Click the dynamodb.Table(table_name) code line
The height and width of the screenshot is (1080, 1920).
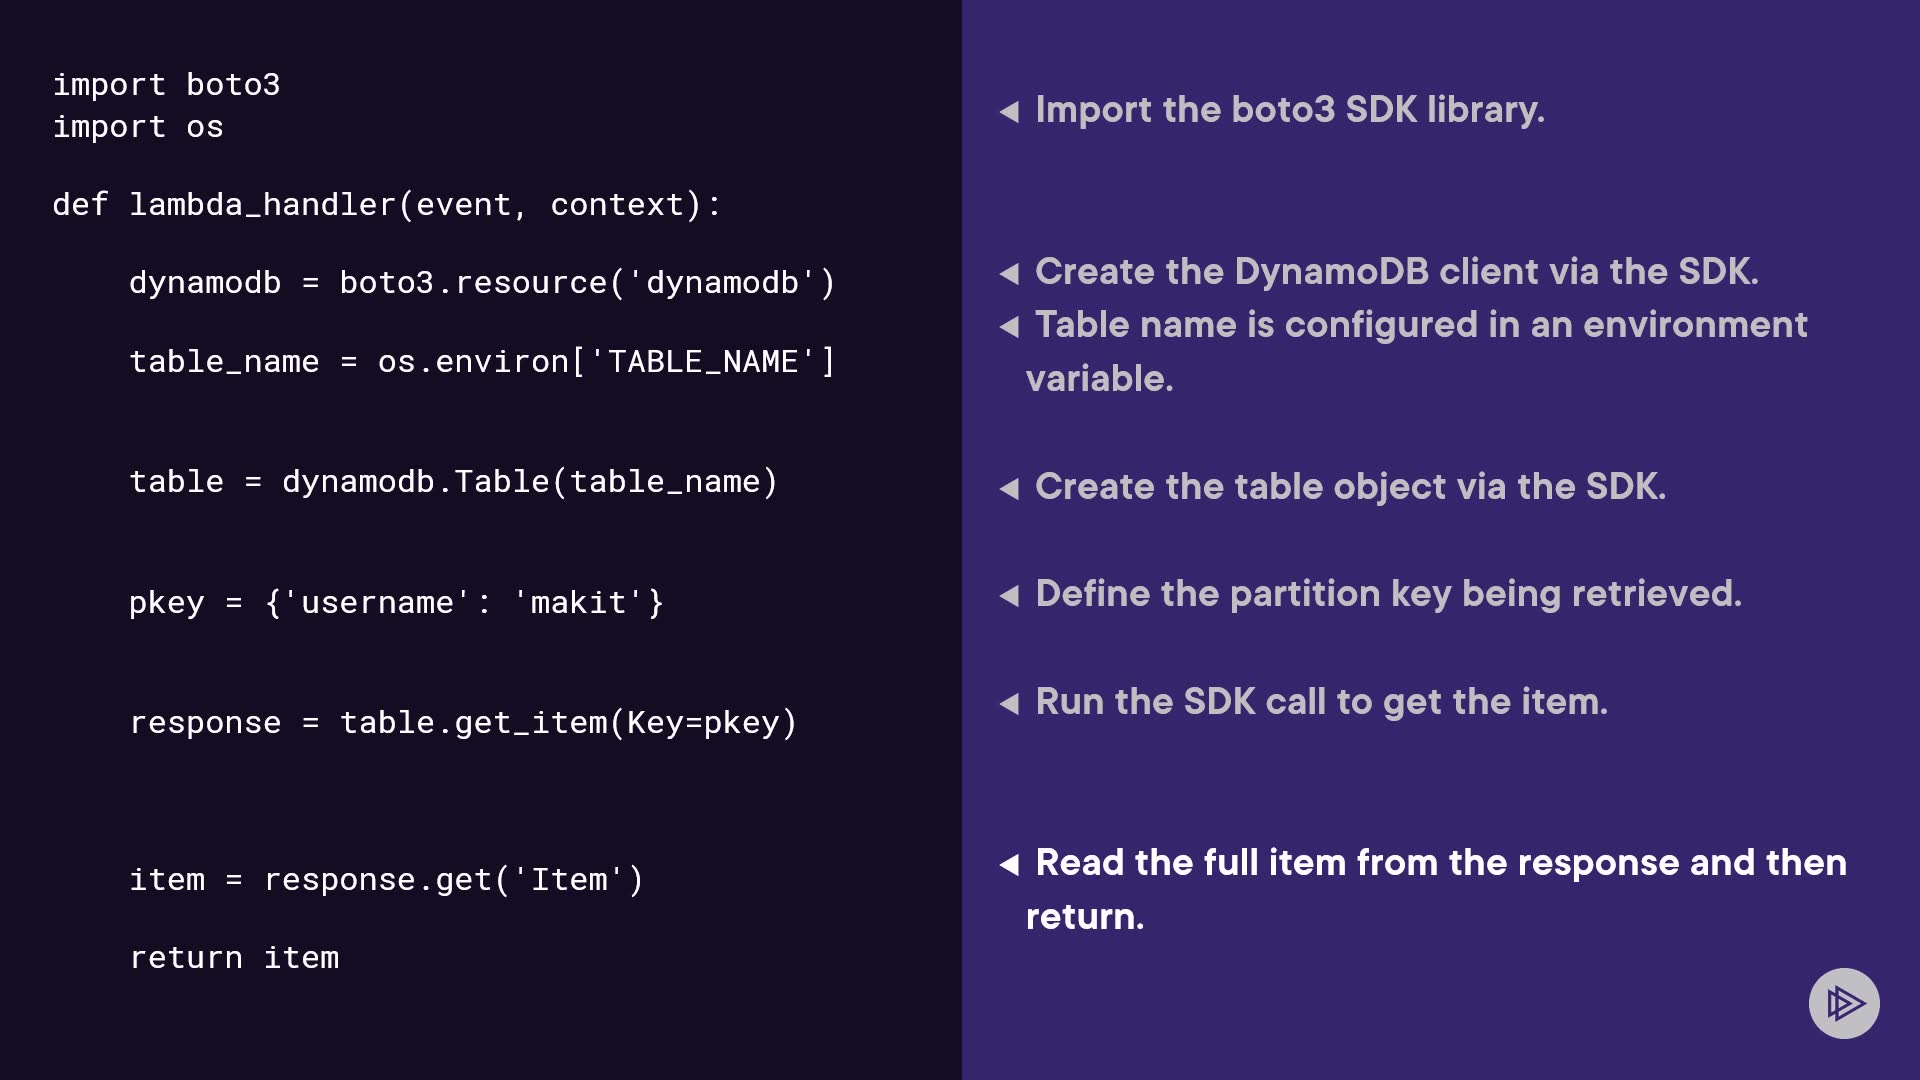click(x=453, y=482)
